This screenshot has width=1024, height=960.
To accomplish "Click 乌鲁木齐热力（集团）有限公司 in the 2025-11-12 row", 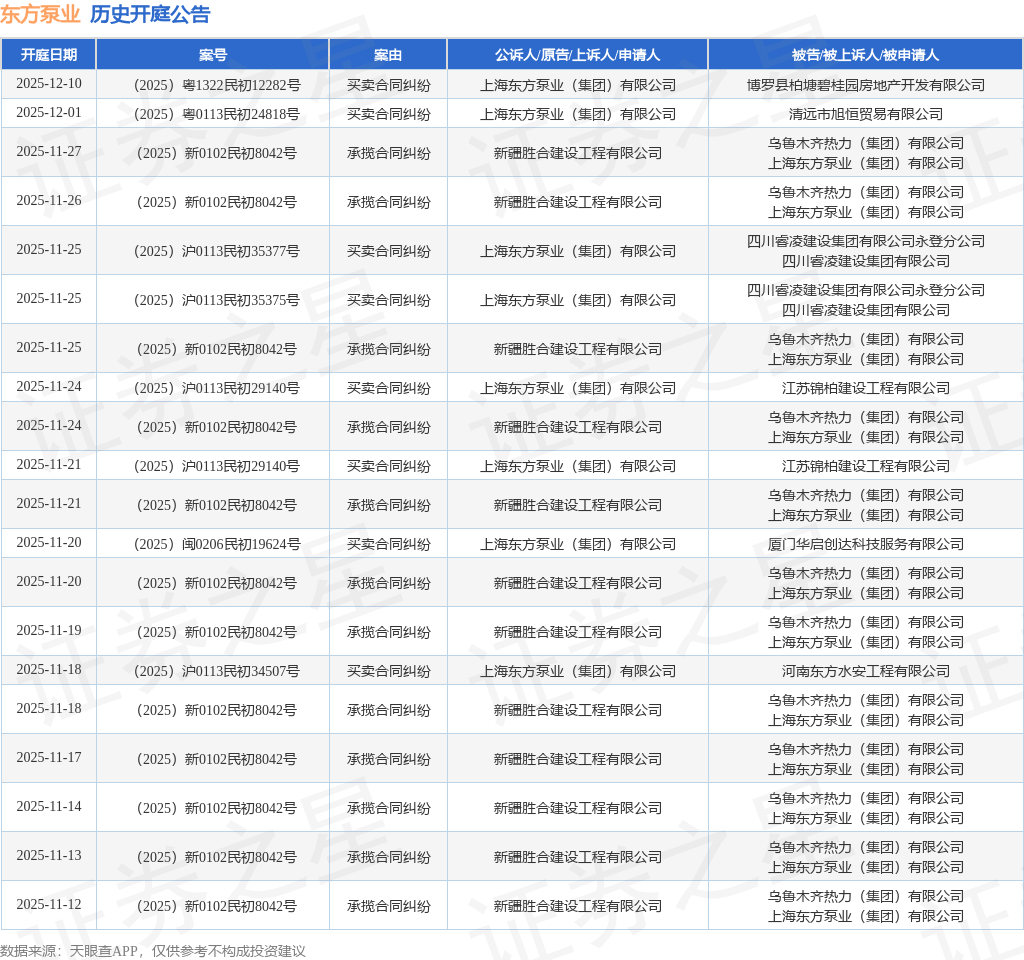I will coord(866,896).
